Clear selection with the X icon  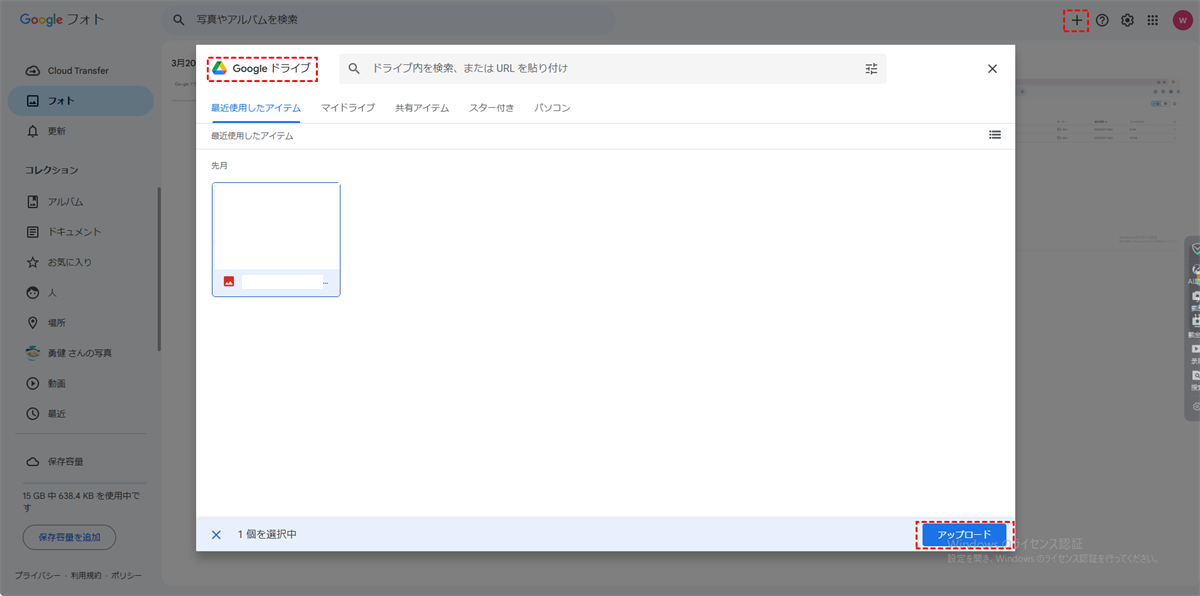coord(216,535)
